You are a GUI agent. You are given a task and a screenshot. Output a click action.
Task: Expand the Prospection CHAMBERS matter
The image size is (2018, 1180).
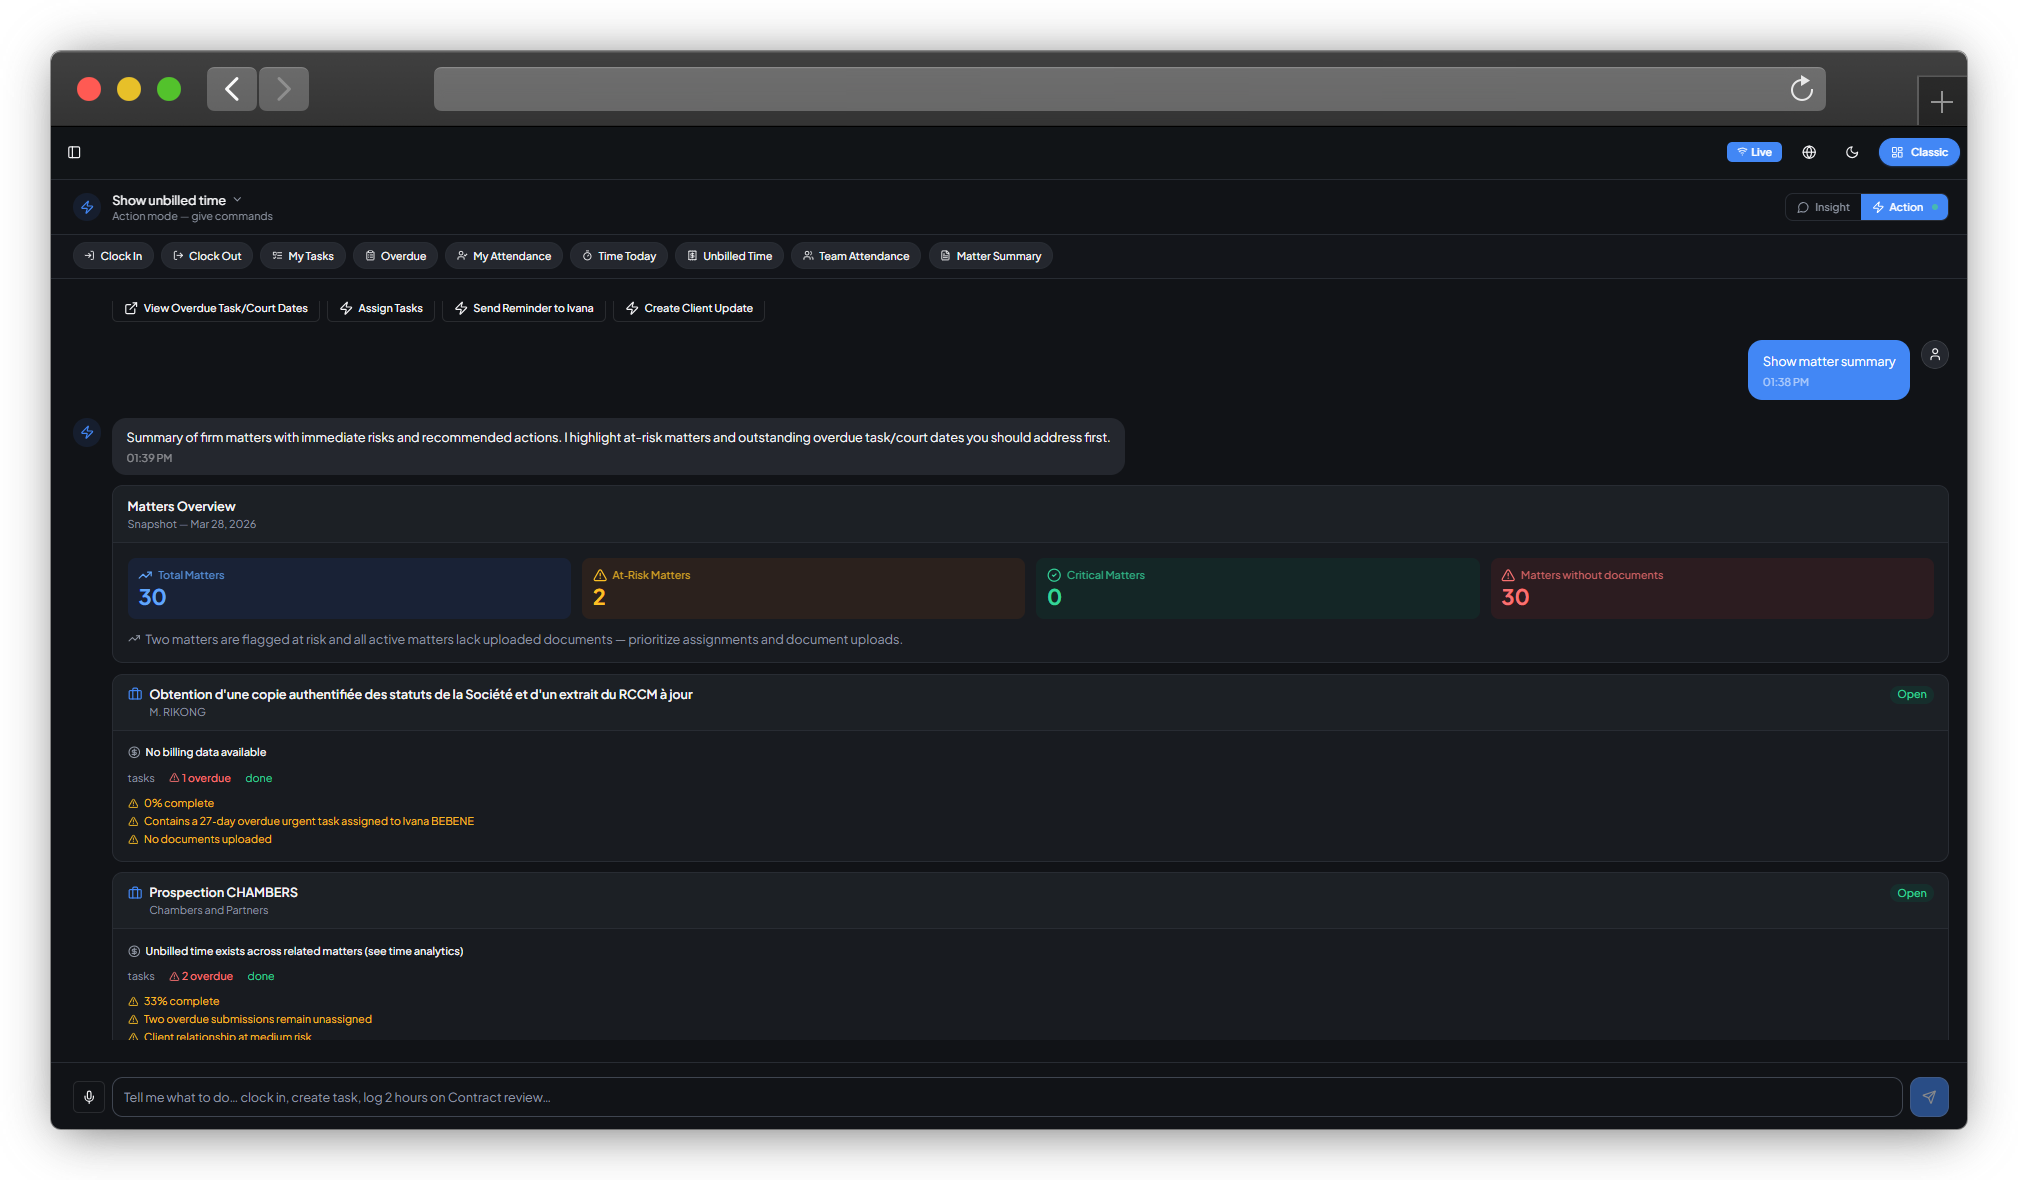click(x=223, y=892)
